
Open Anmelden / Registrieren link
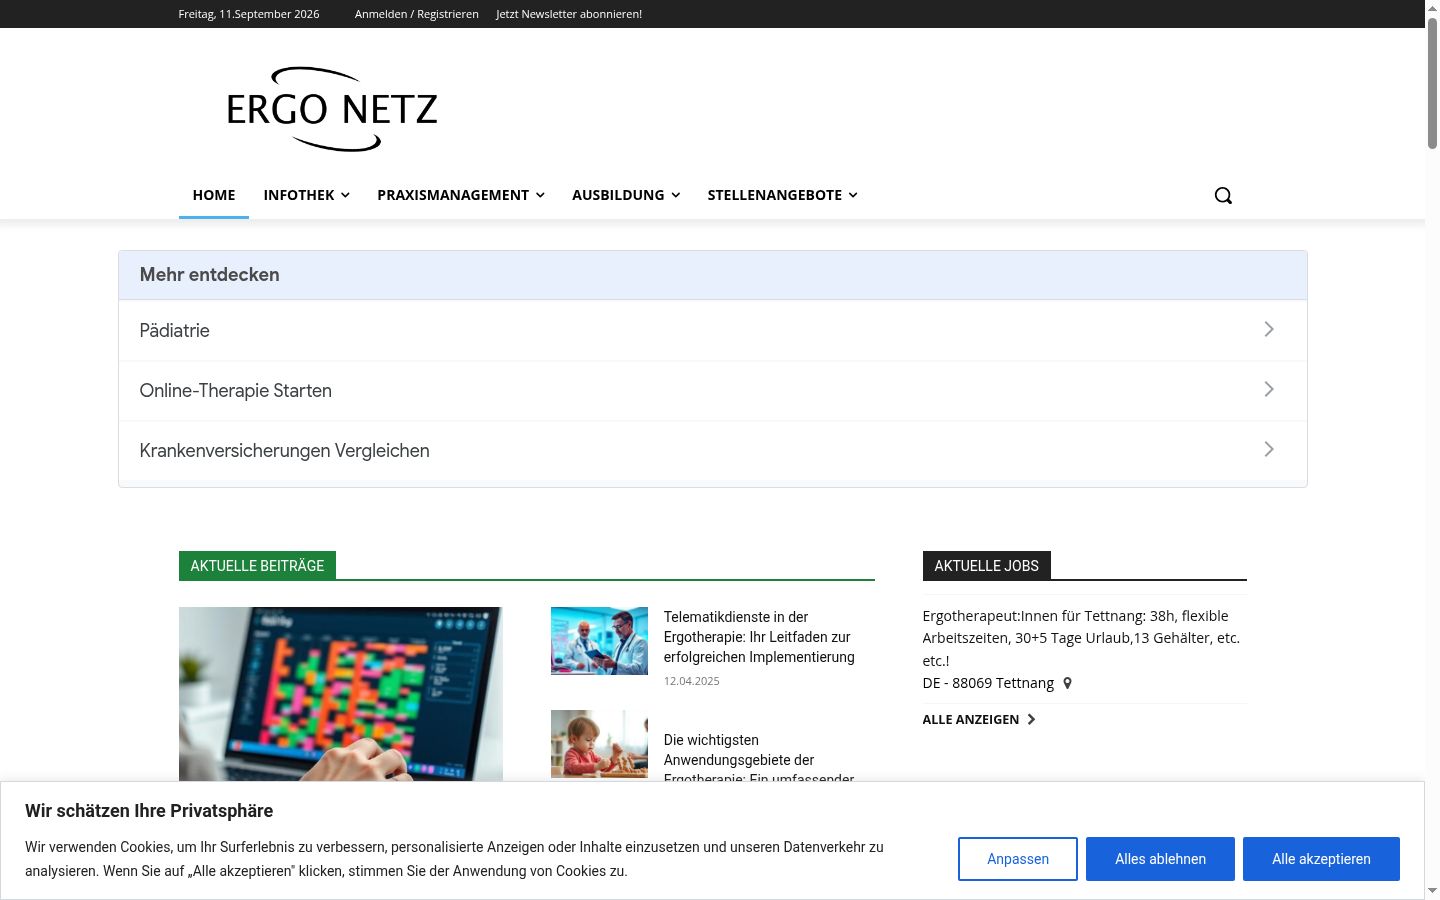pyautogui.click(x=417, y=14)
